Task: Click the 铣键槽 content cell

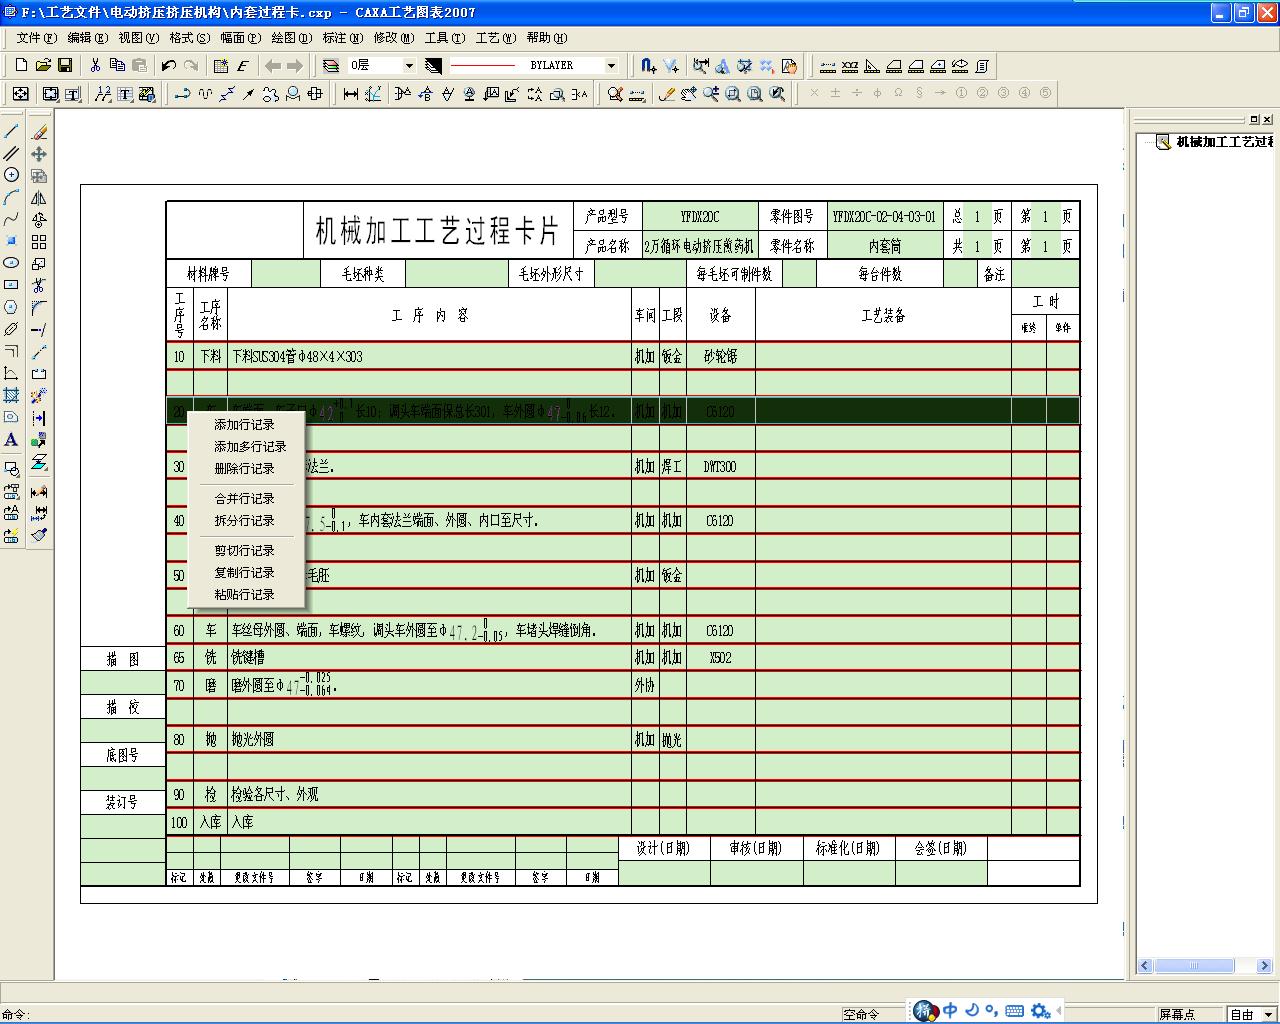Action: click(x=429, y=658)
